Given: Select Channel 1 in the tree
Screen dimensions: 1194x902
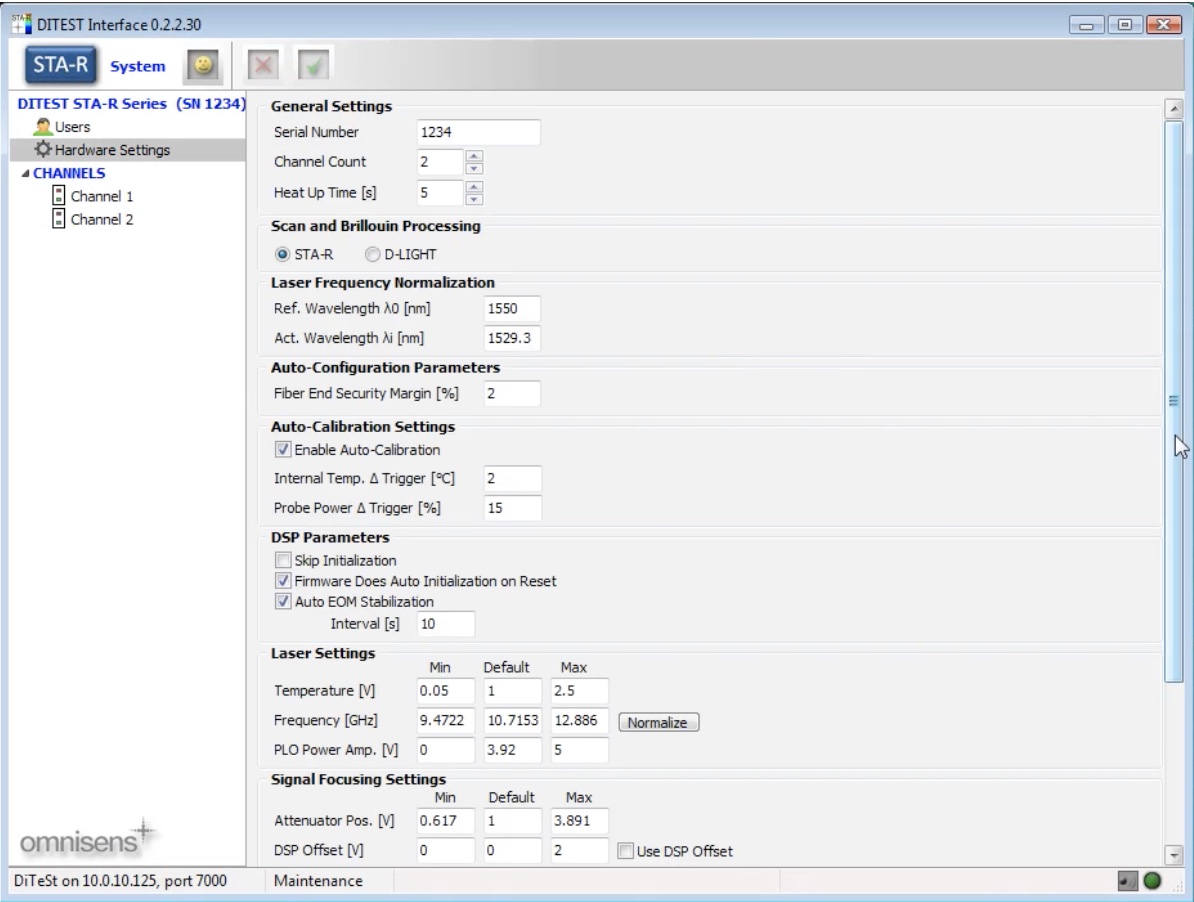Looking at the screenshot, I should [x=102, y=196].
